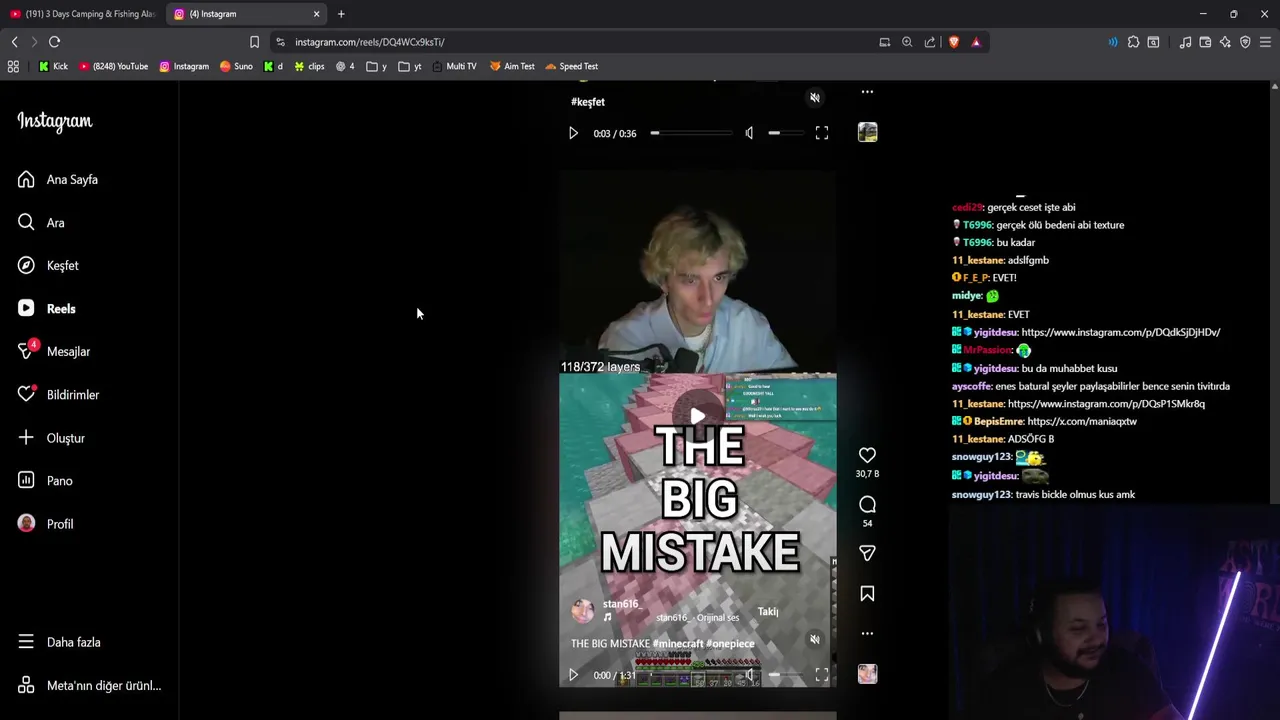Click Takip to follow stan616_
This screenshot has width=1280, height=720.
coord(768,612)
